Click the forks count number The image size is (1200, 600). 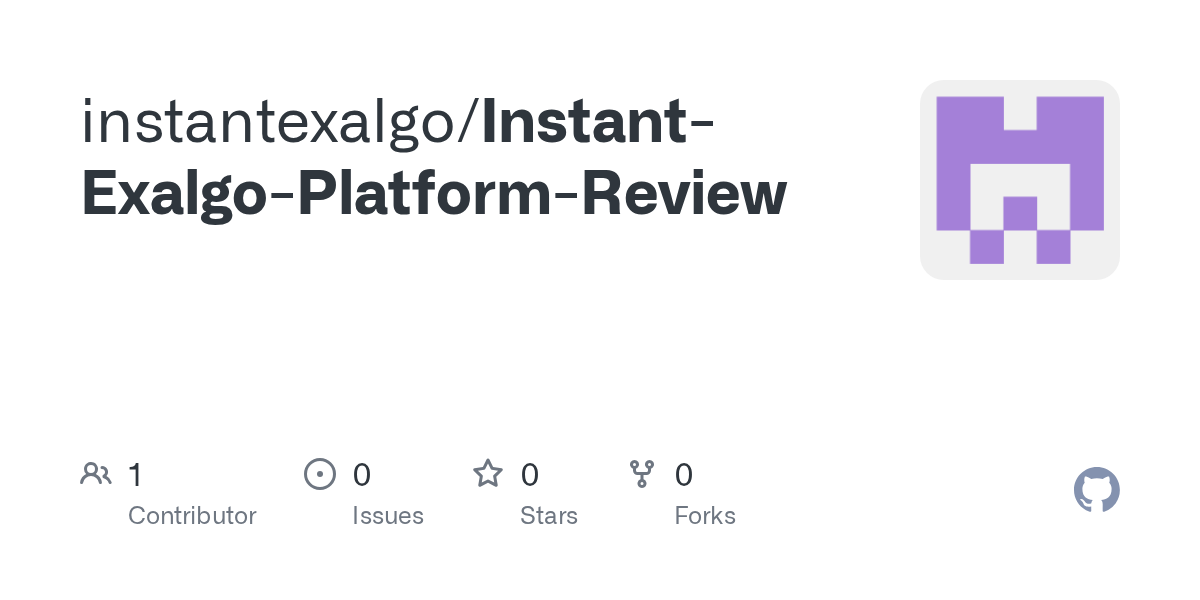pyautogui.click(x=684, y=474)
